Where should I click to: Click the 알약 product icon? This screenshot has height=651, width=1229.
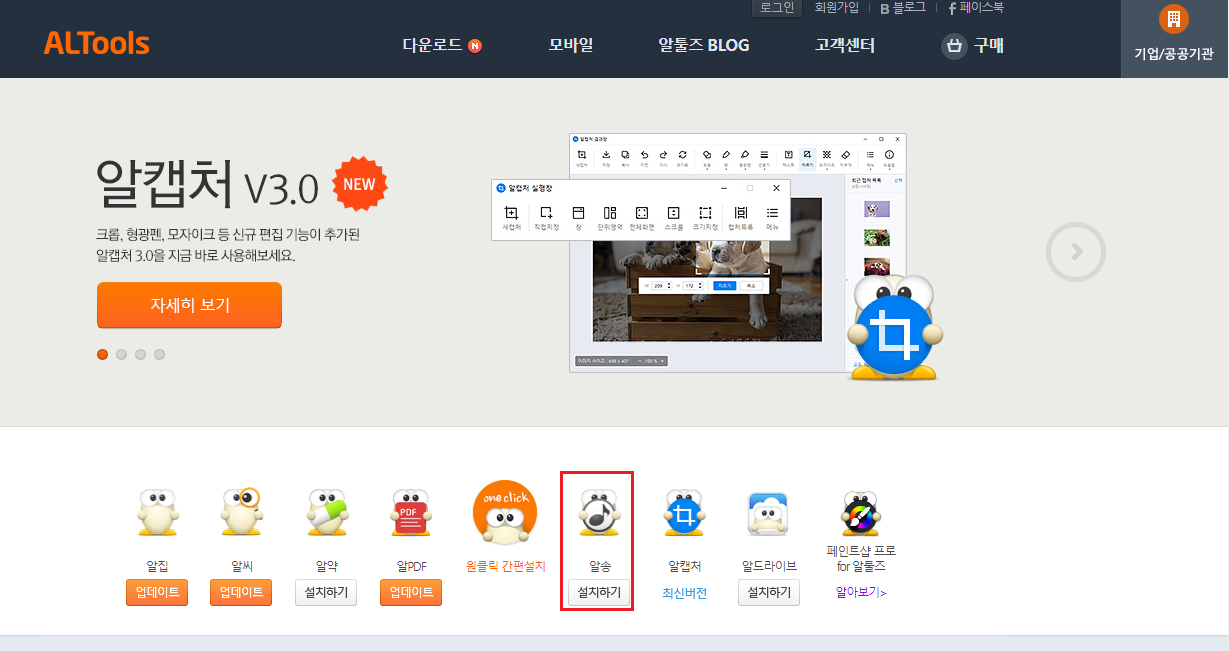click(x=326, y=514)
